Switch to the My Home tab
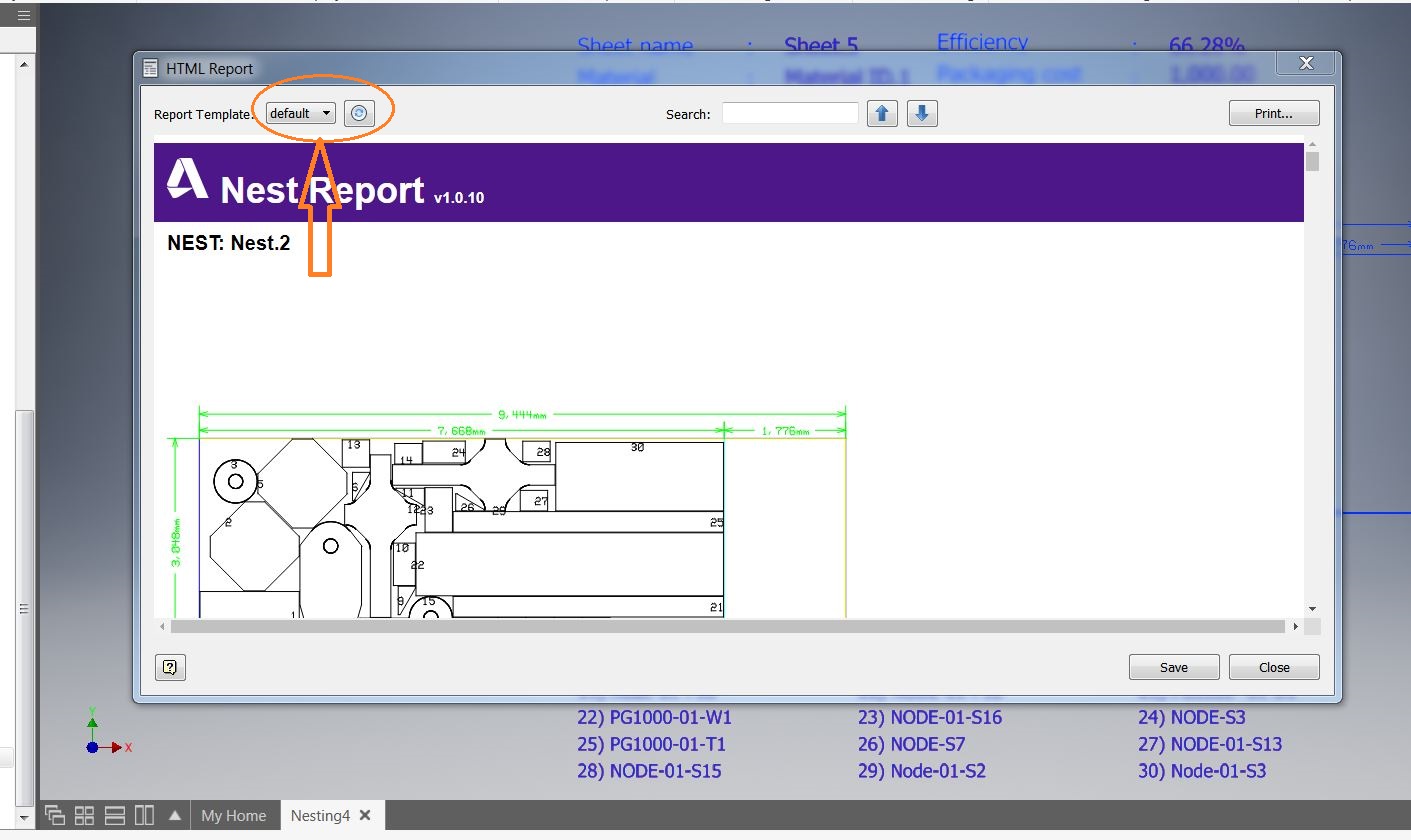This screenshot has height=840, width=1411. (234, 815)
